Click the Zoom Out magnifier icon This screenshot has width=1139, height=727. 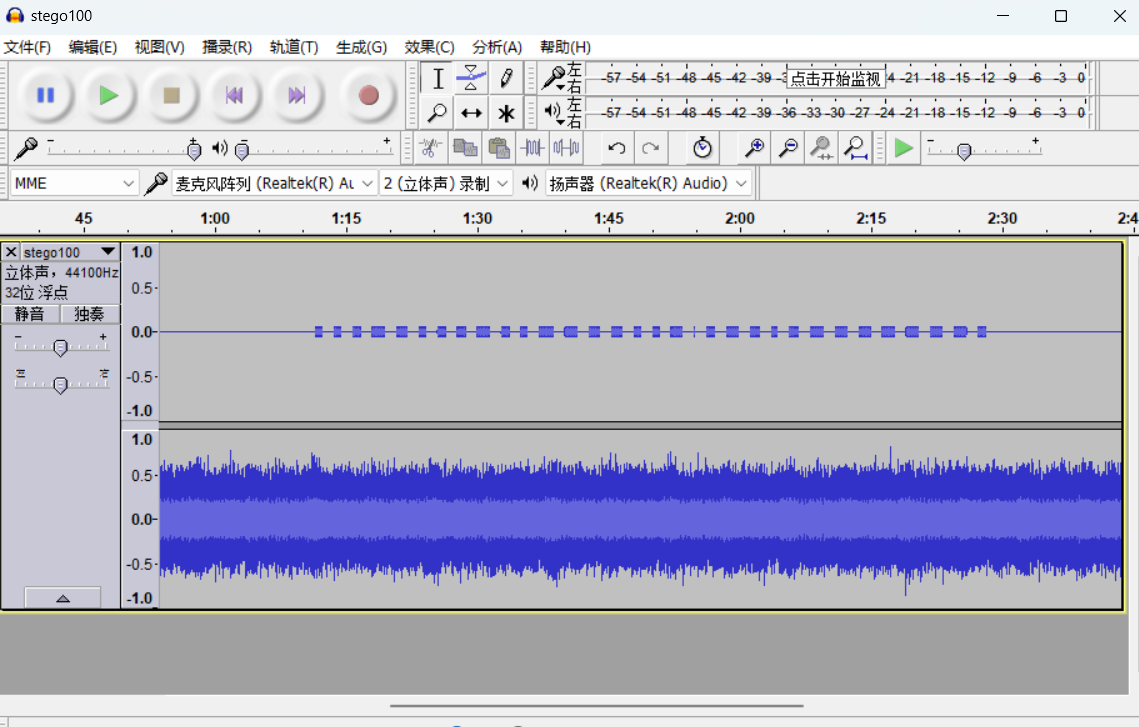tap(787, 148)
